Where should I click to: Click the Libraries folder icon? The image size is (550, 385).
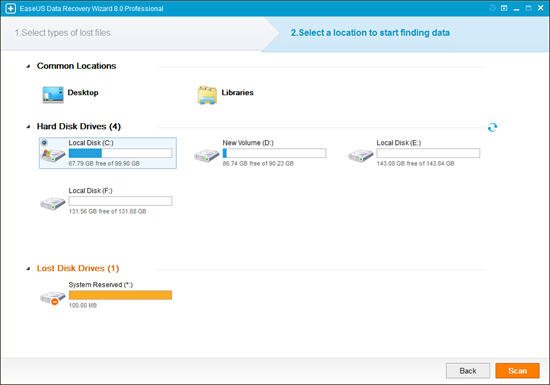coord(207,95)
